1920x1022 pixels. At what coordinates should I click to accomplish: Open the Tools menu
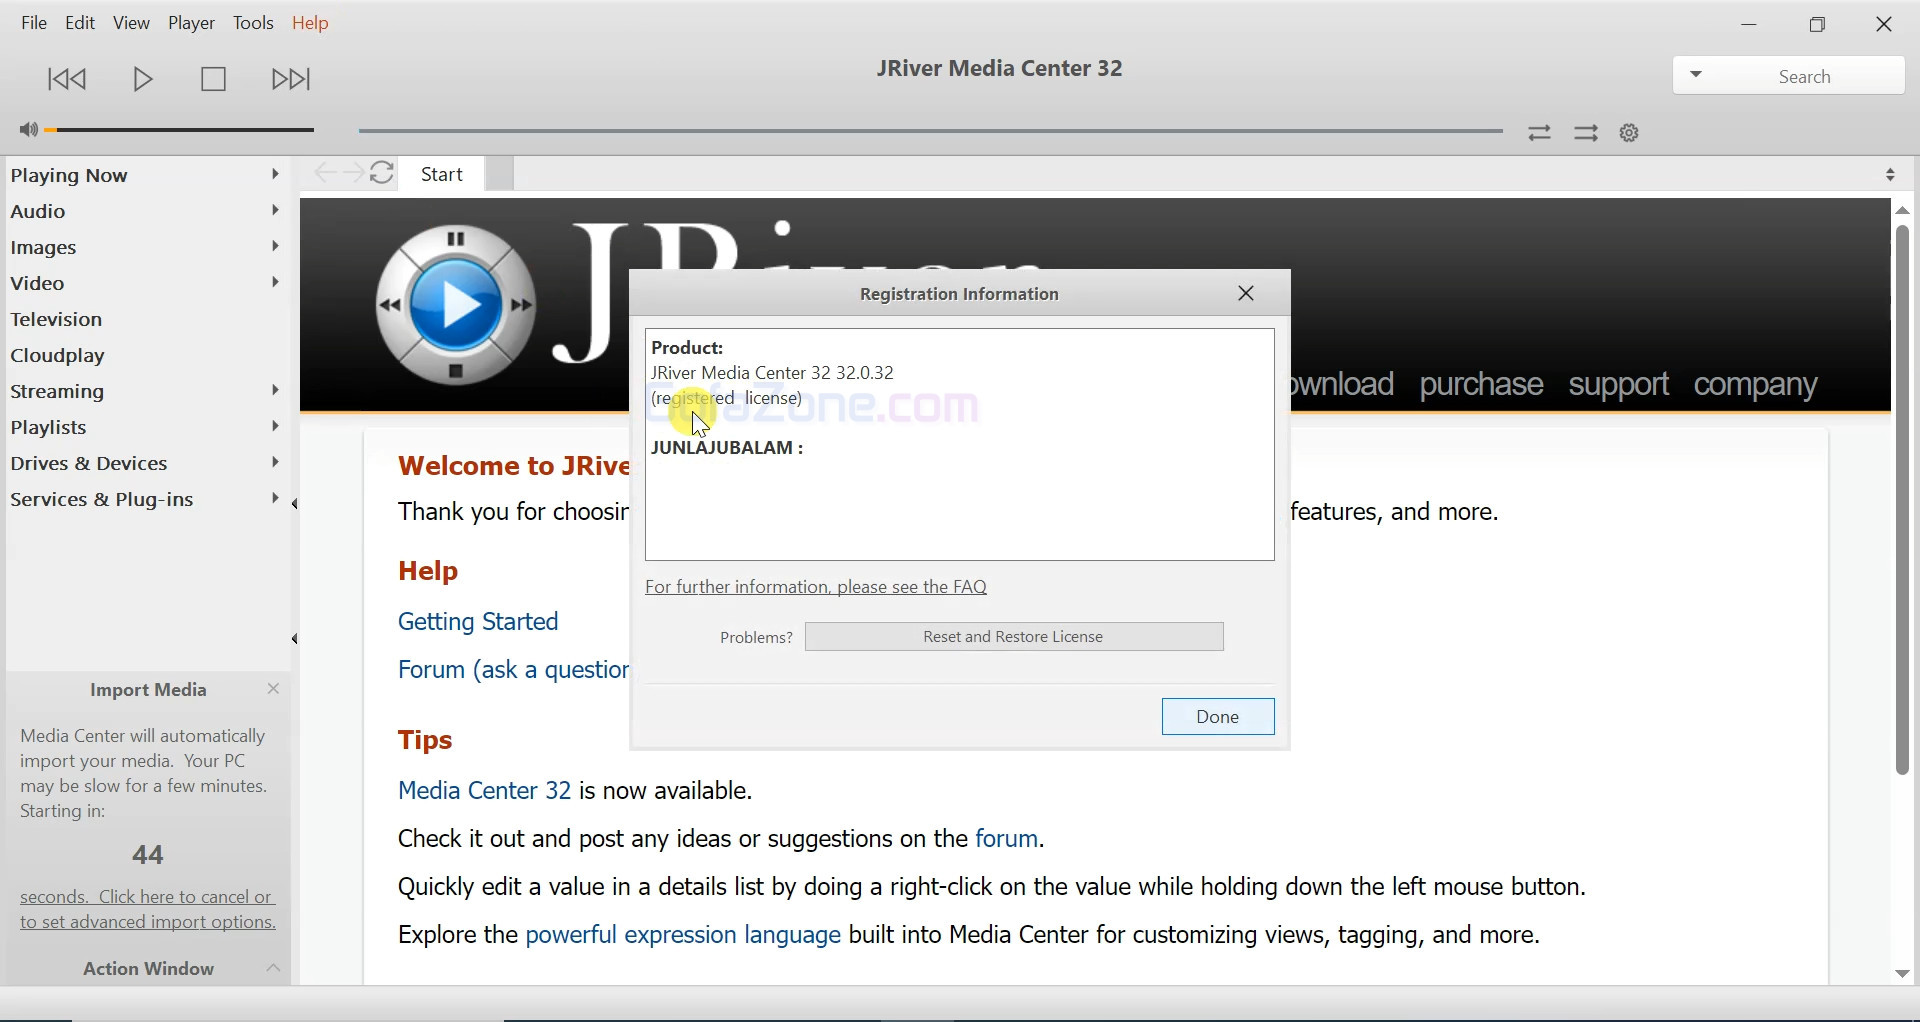click(x=254, y=24)
